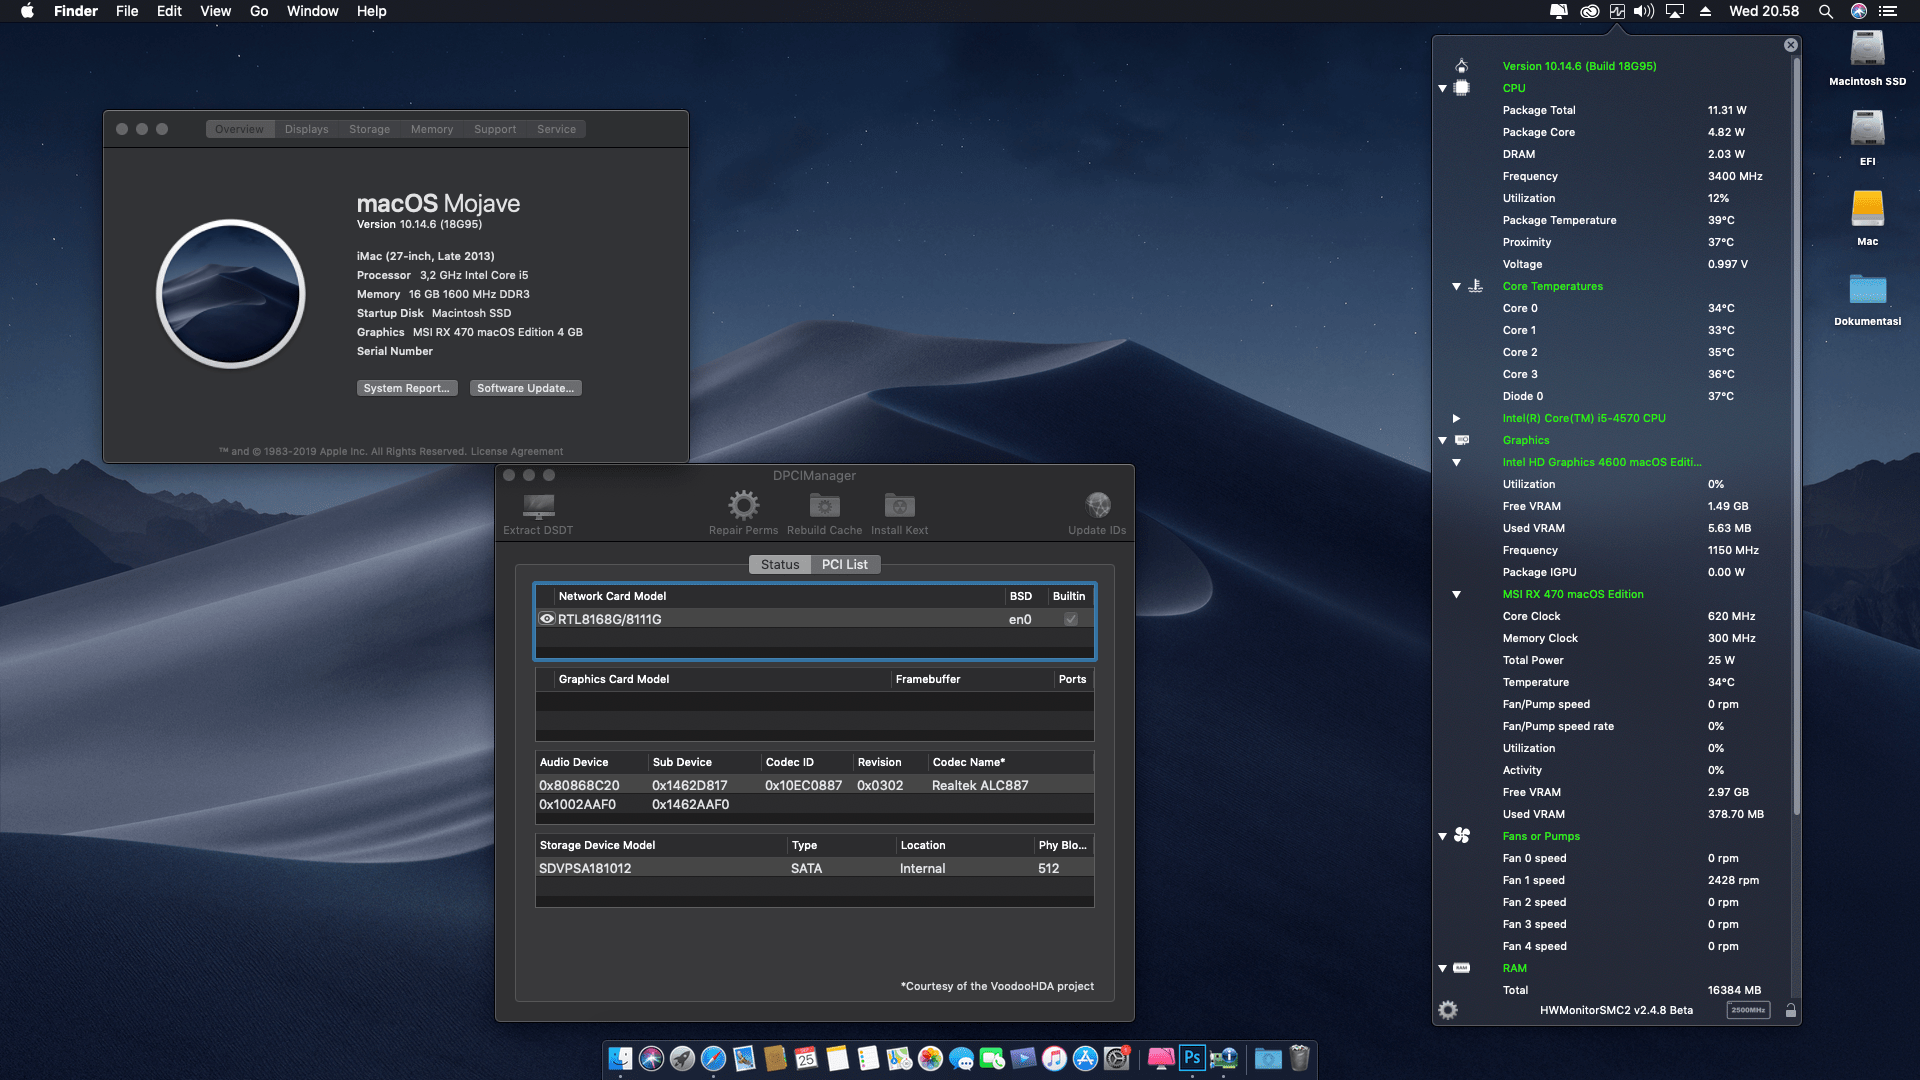Open Safari from the Dock
Viewport: 1920px width, 1080px height.
click(713, 1058)
